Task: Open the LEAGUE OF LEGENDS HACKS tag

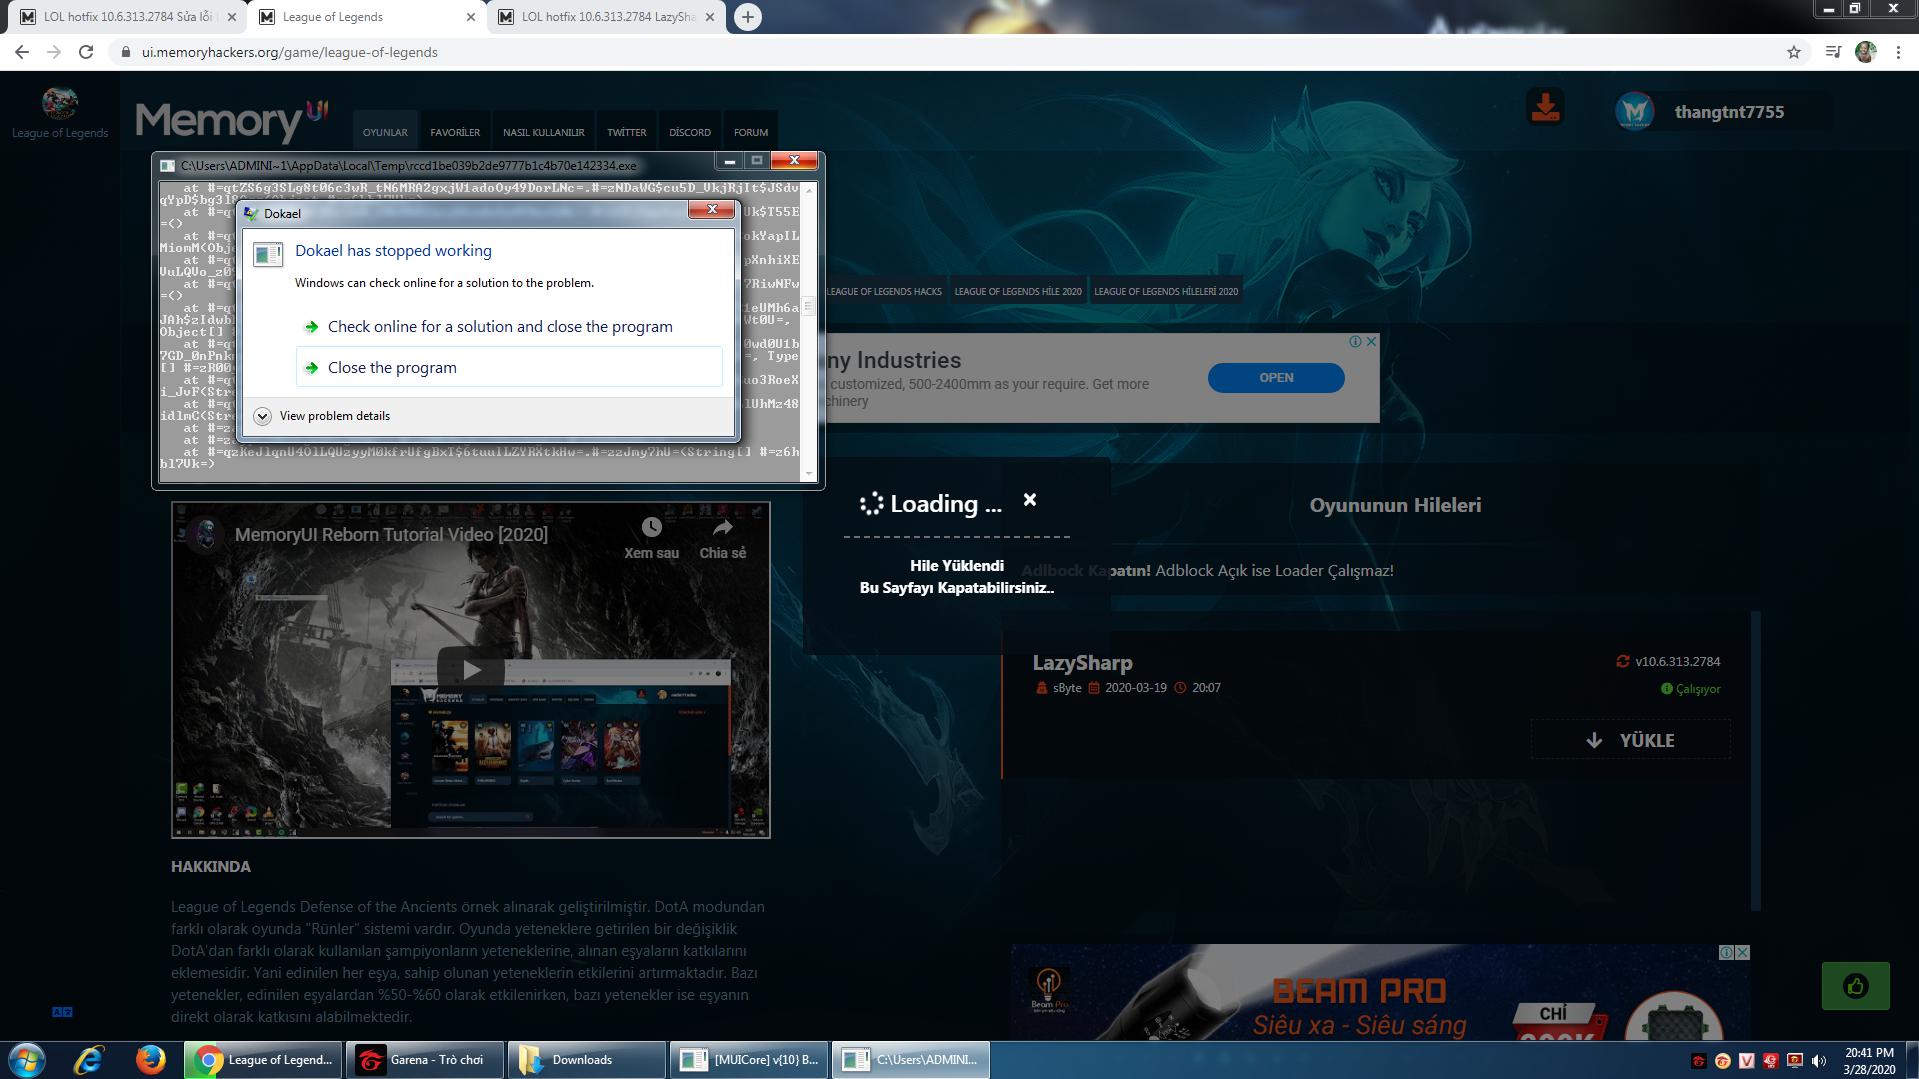Action: [x=884, y=292]
